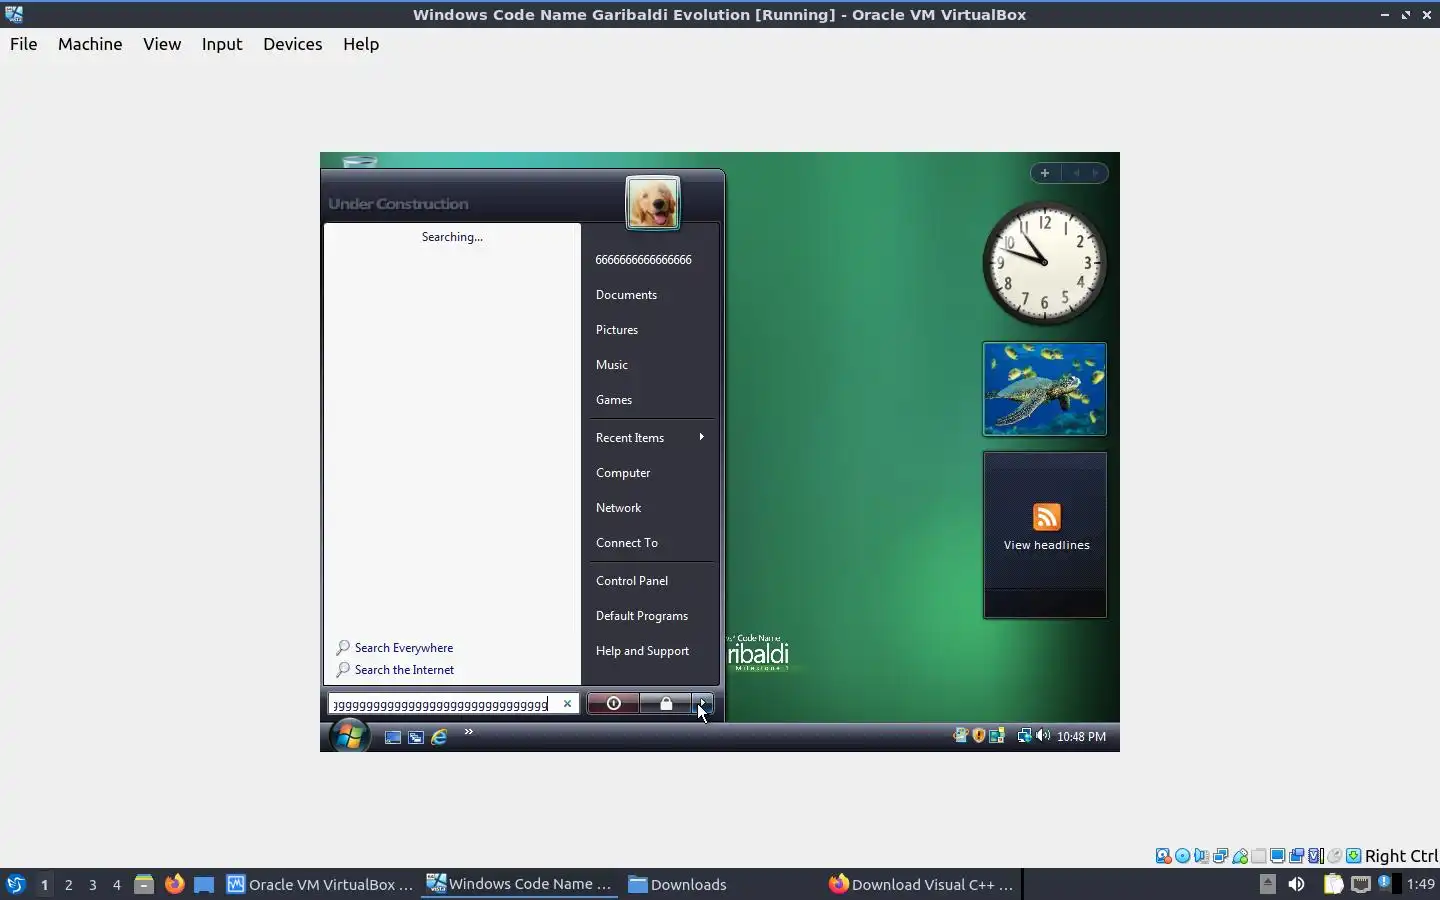Click the VirtualBox display status icon
The height and width of the screenshot is (900, 1440).
tap(1277, 856)
